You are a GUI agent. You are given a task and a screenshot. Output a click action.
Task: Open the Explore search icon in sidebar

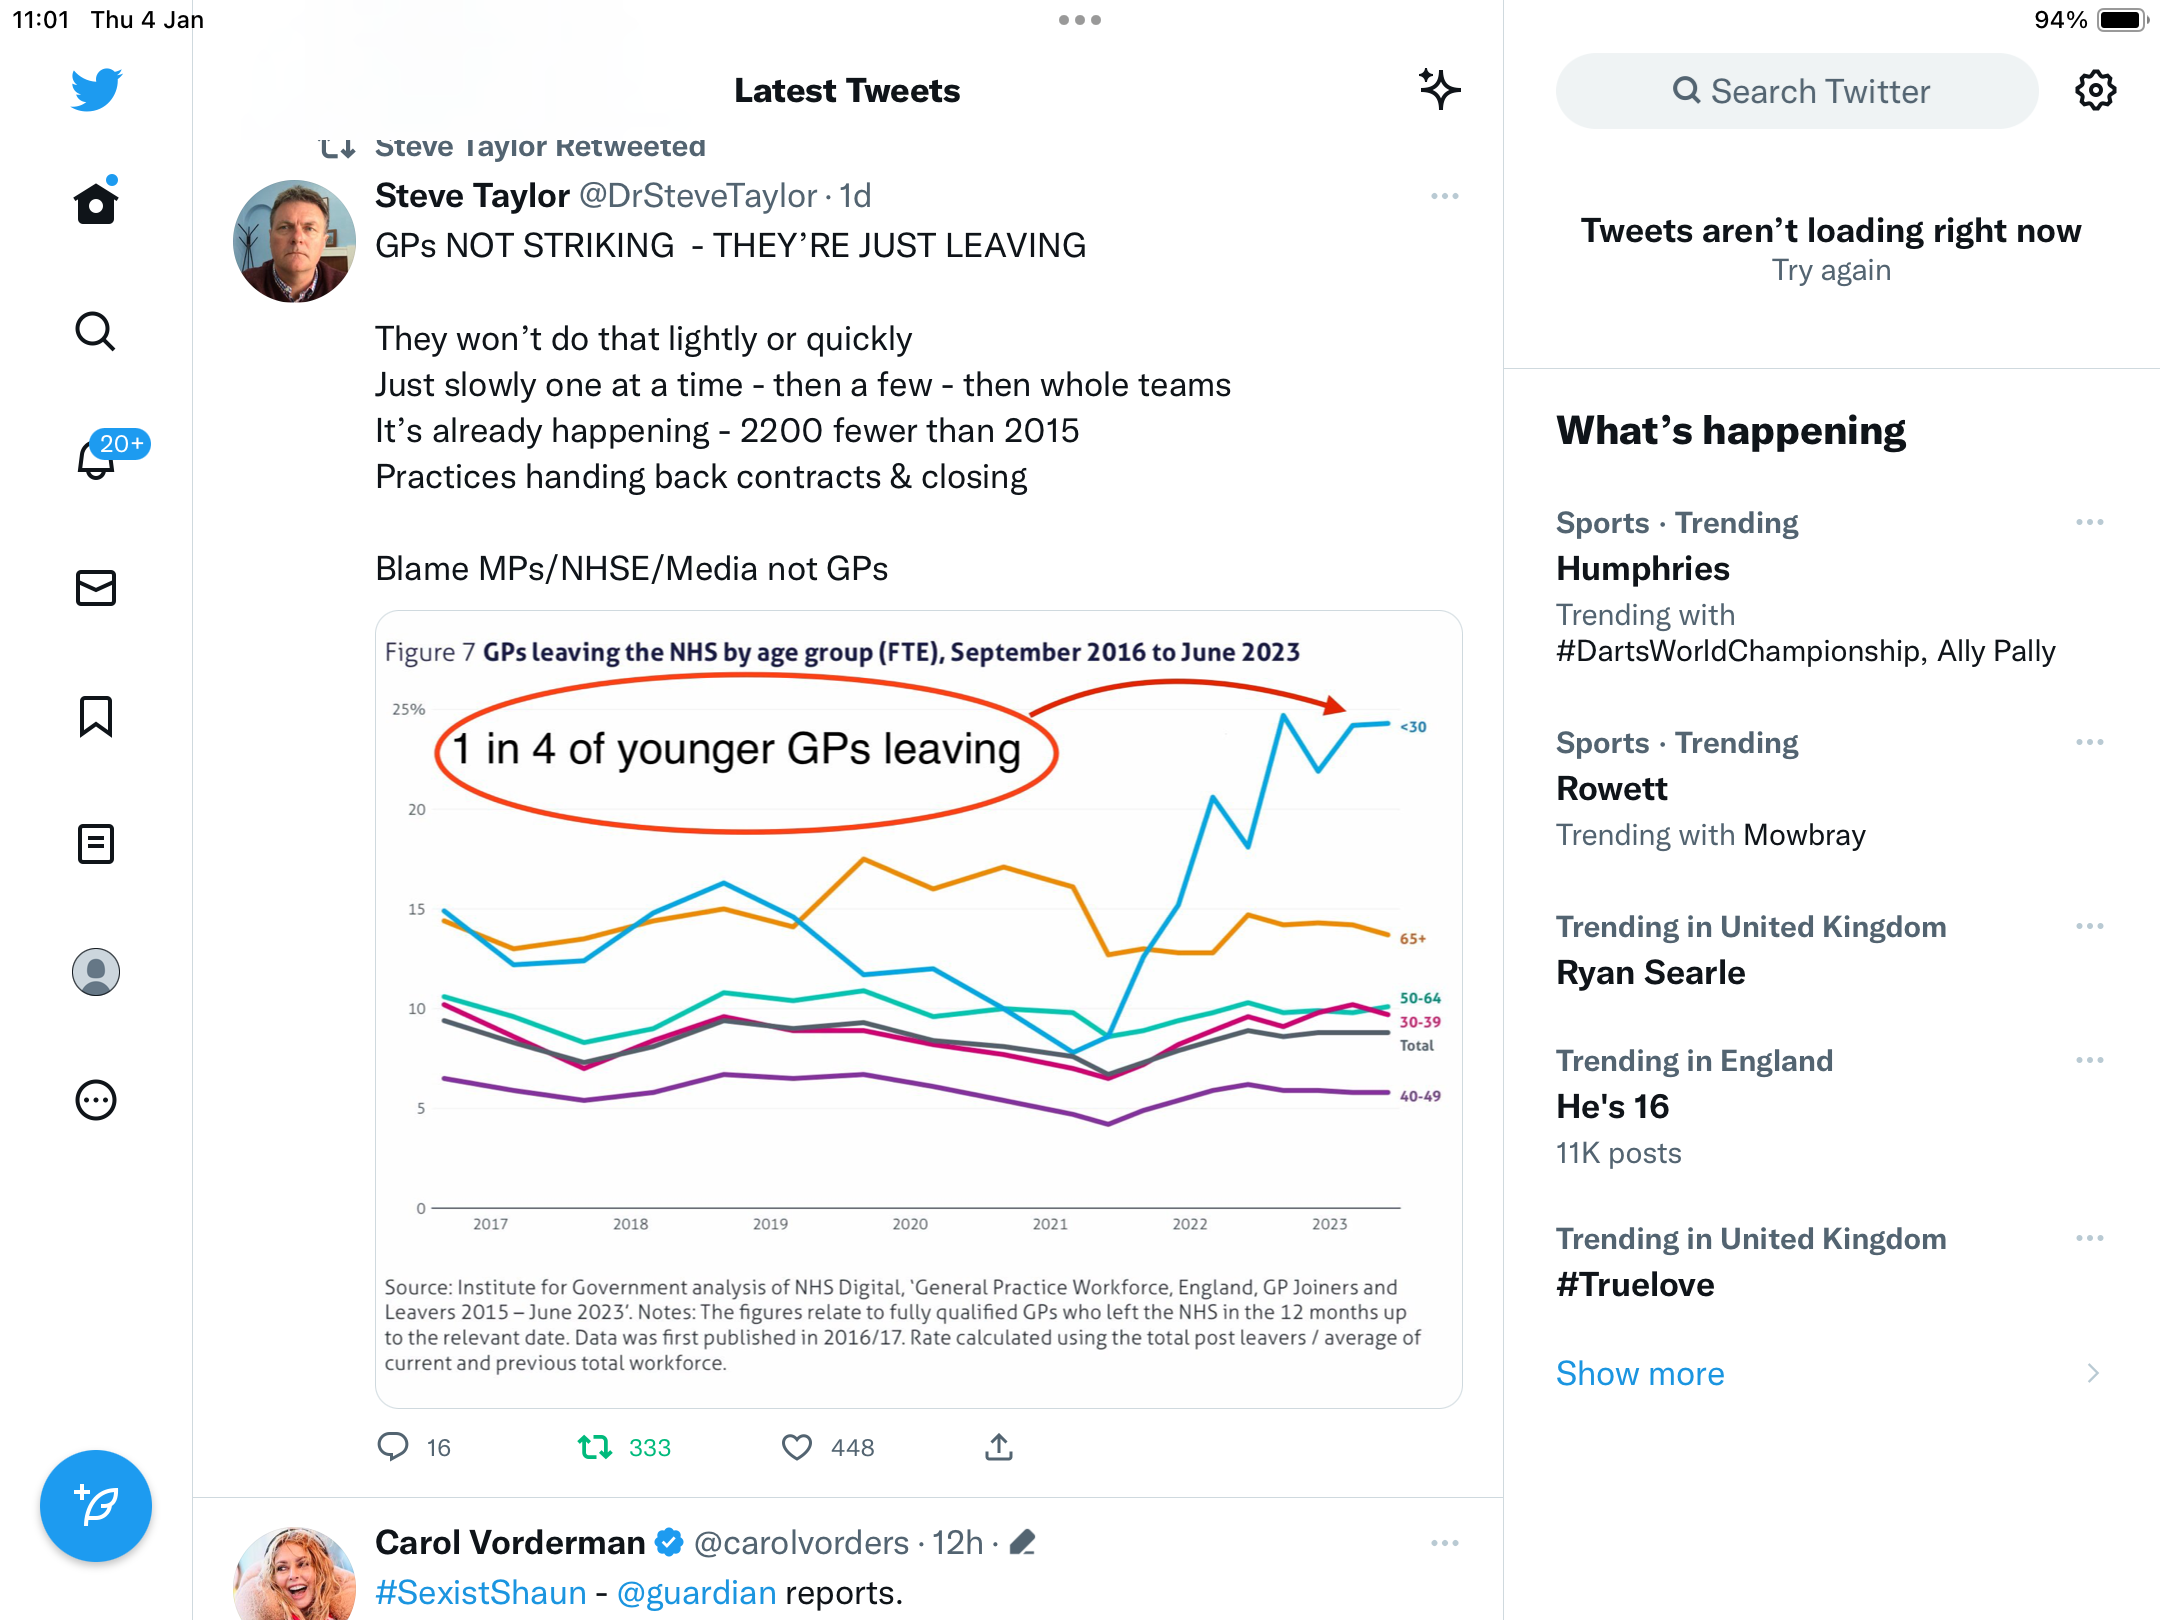click(96, 331)
